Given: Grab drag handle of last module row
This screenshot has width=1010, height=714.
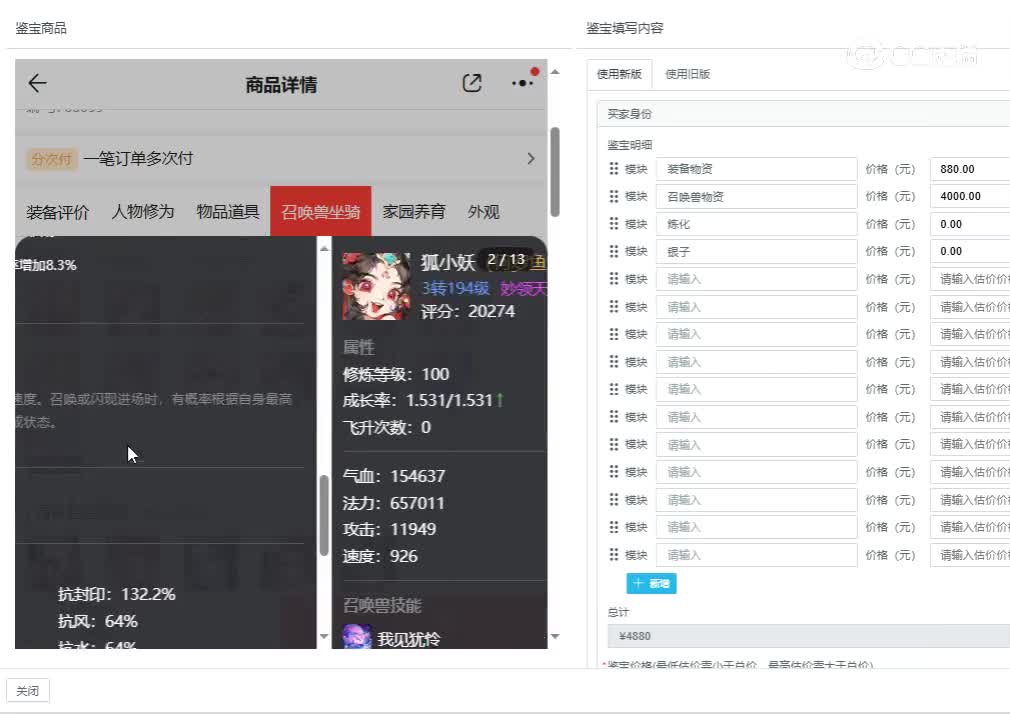Looking at the screenshot, I should (613, 555).
